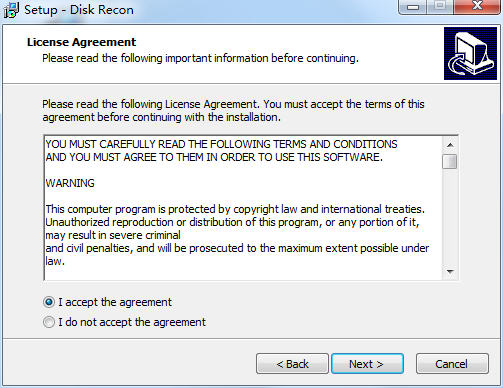The width and height of the screenshot is (503, 388).
Task: Click the License Agreement heading
Action: click(81, 42)
